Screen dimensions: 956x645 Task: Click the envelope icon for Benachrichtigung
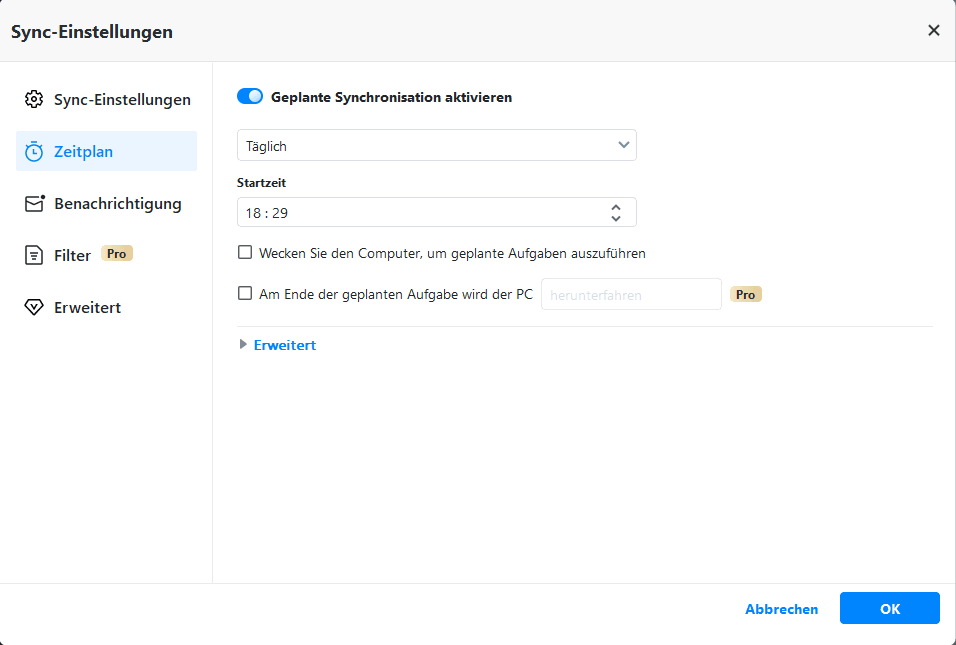click(x=35, y=204)
